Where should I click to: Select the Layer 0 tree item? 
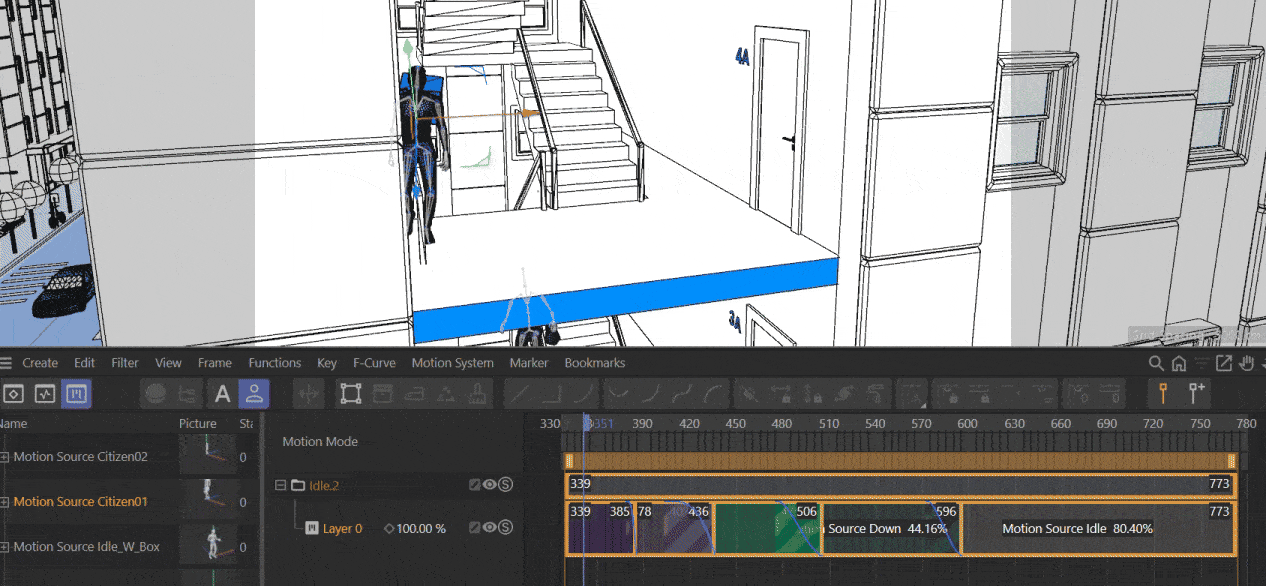[x=343, y=528]
